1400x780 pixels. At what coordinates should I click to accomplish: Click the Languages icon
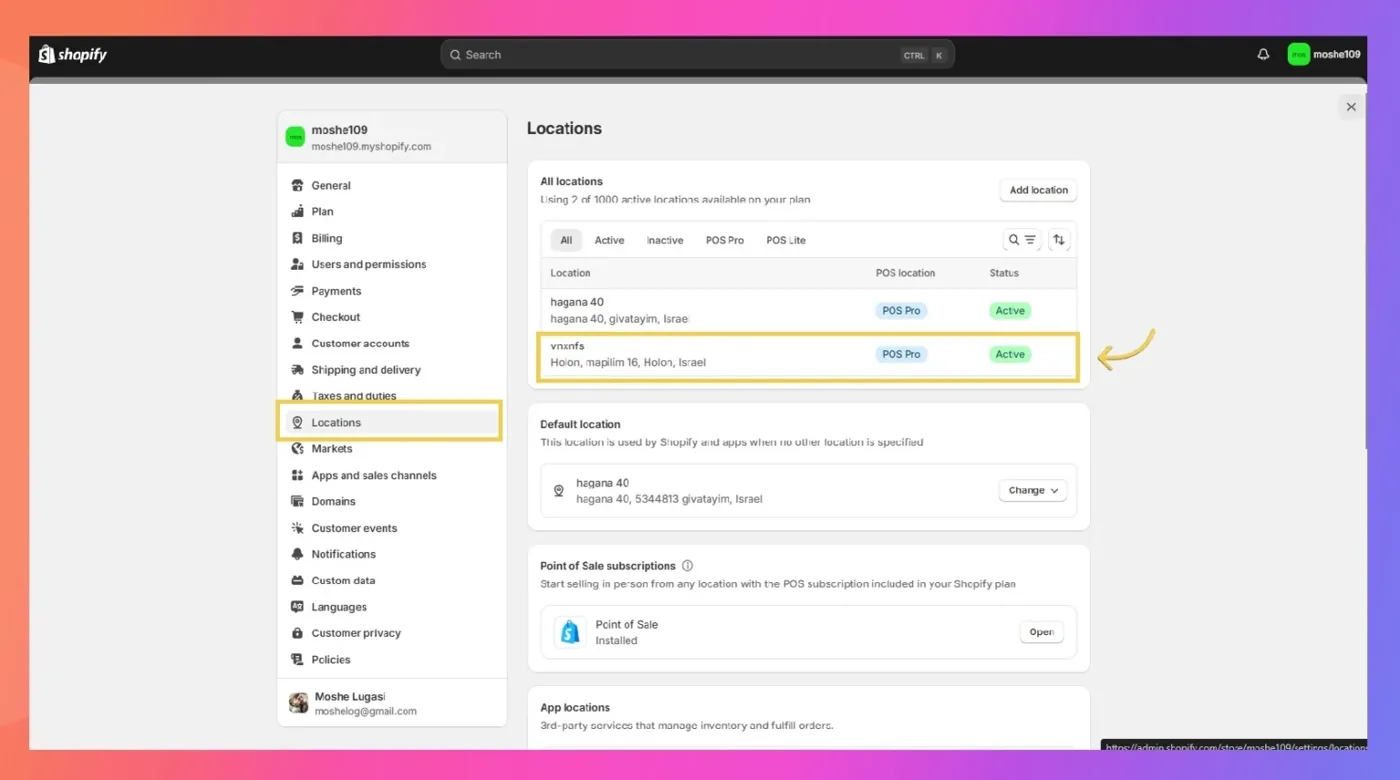pos(297,607)
